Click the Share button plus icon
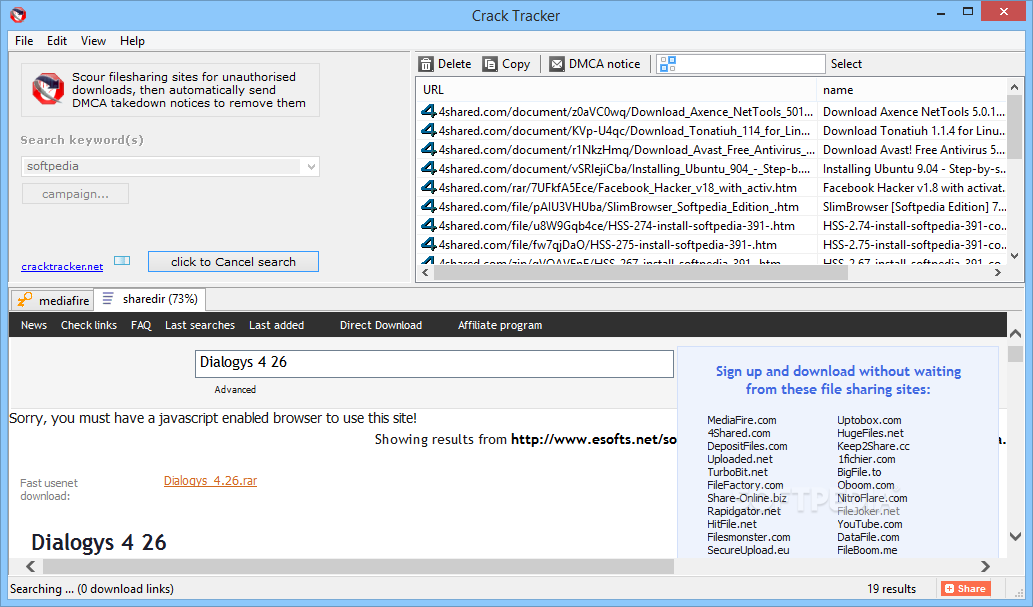The image size is (1033, 607). click(x=949, y=589)
